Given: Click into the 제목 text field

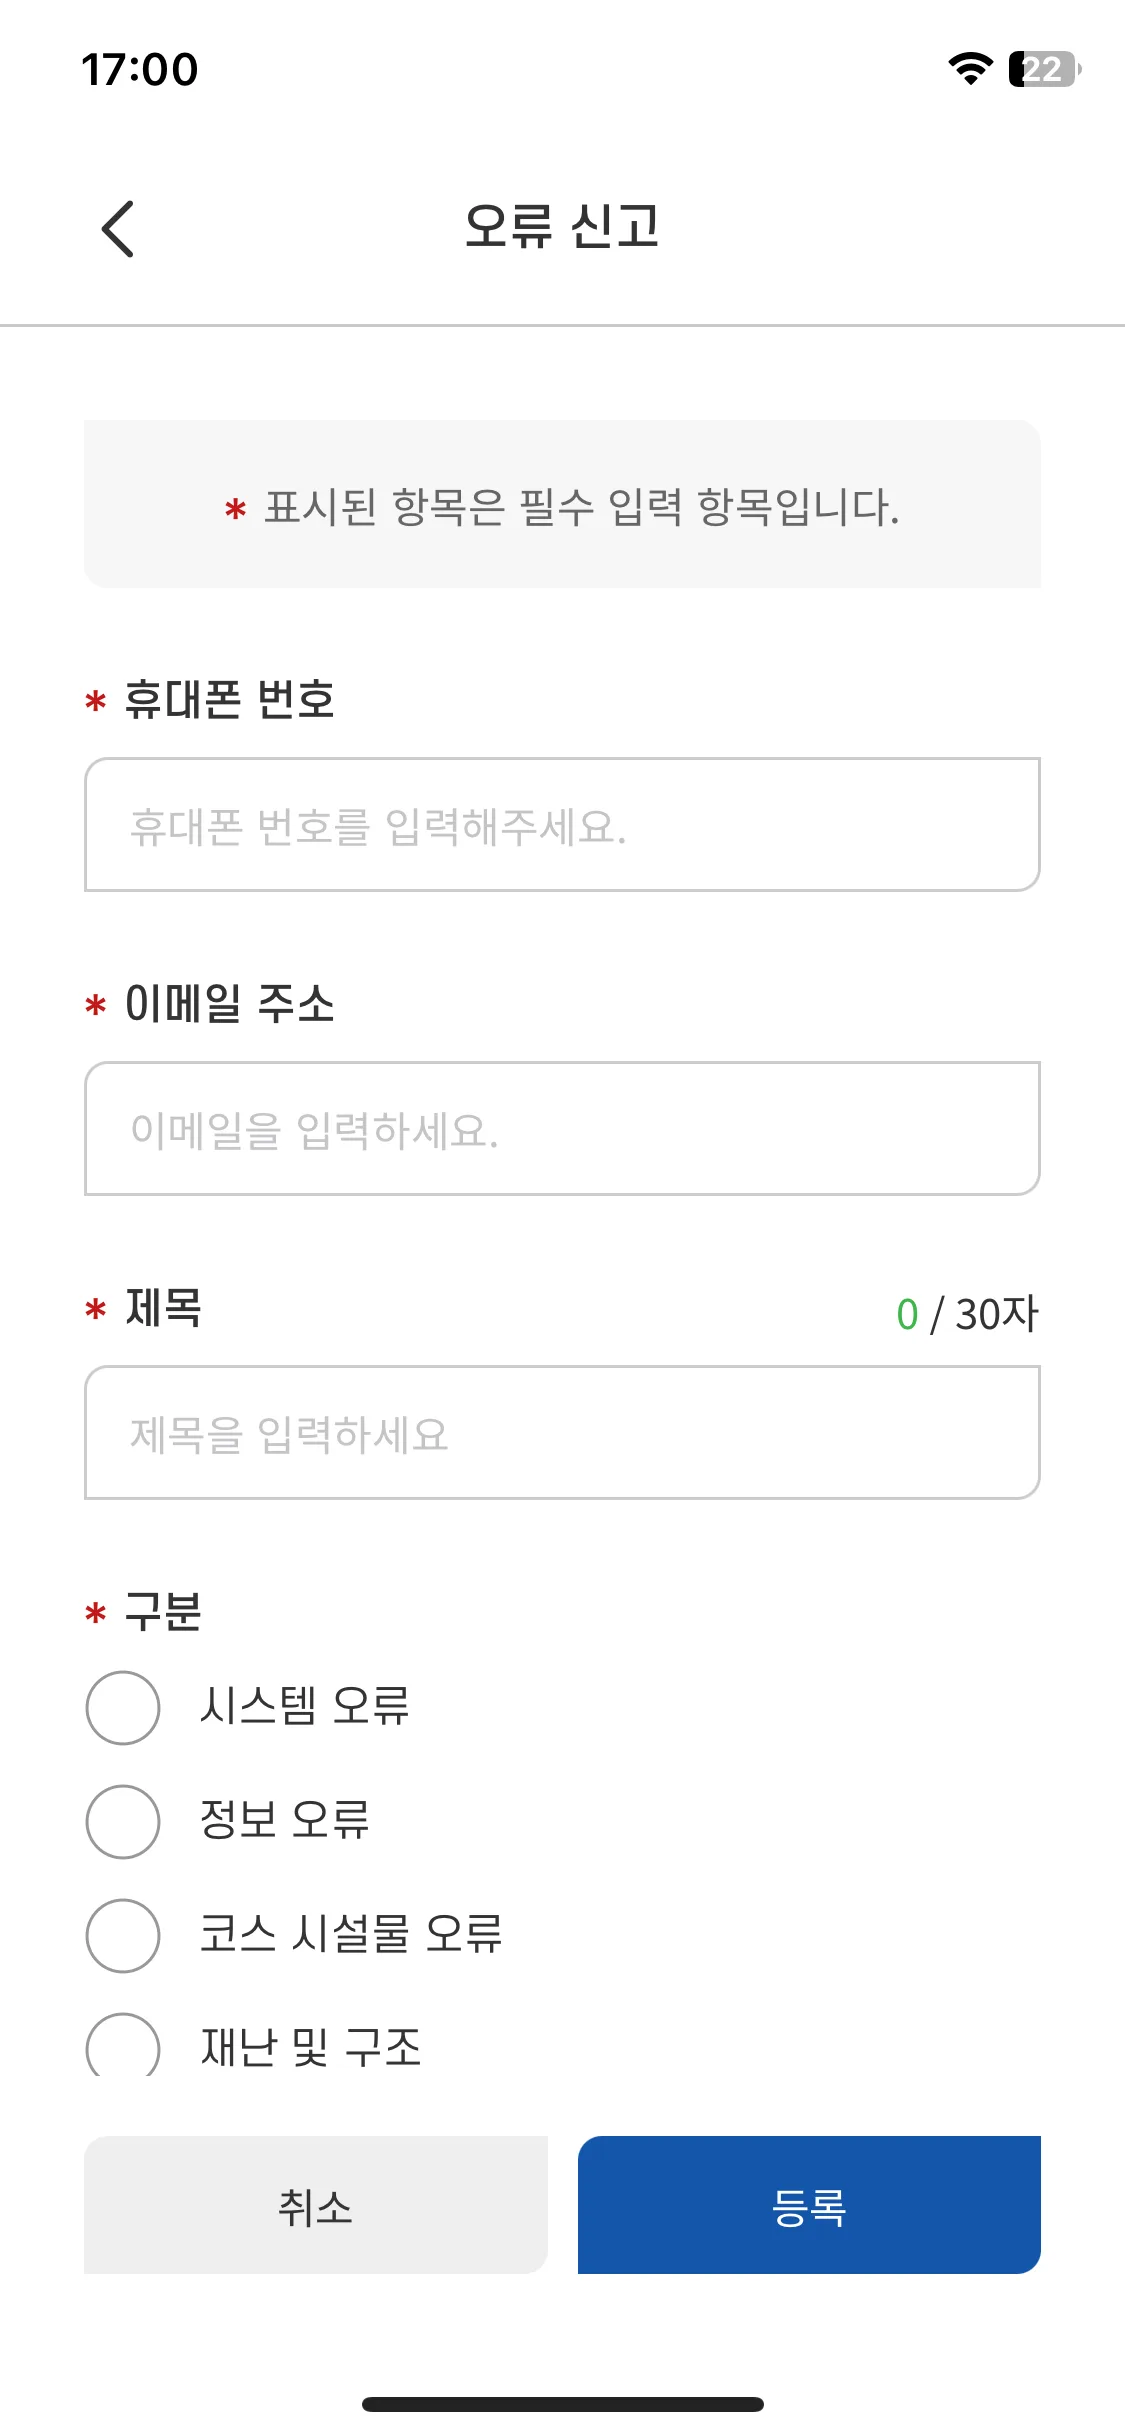Looking at the screenshot, I should [x=562, y=1433].
